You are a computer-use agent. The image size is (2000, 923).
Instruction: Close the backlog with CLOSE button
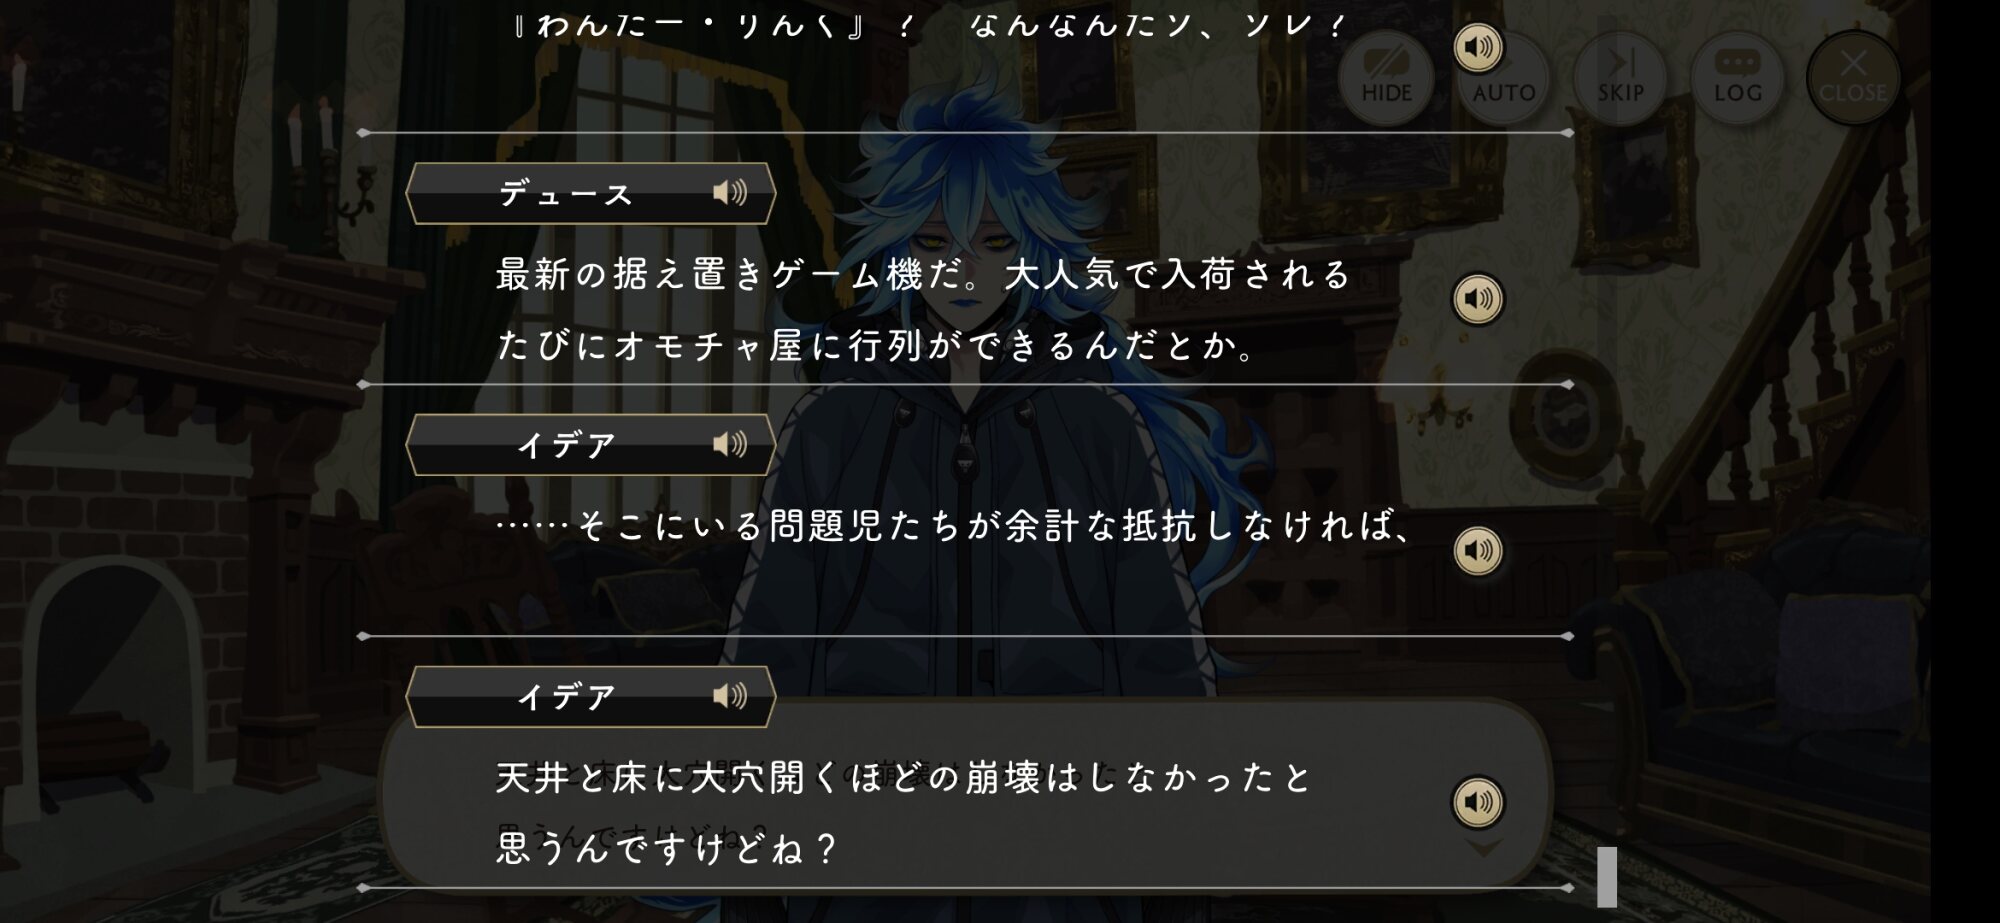1853,77
